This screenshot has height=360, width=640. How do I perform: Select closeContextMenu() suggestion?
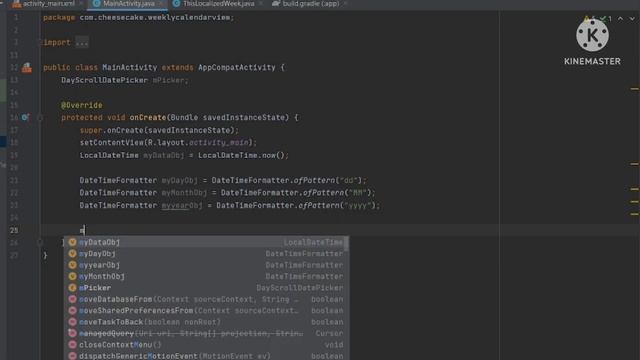tap(206, 345)
